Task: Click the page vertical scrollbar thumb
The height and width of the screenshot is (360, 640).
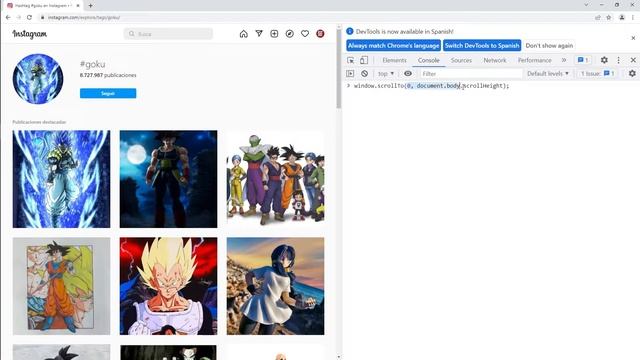Action: [338, 69]
